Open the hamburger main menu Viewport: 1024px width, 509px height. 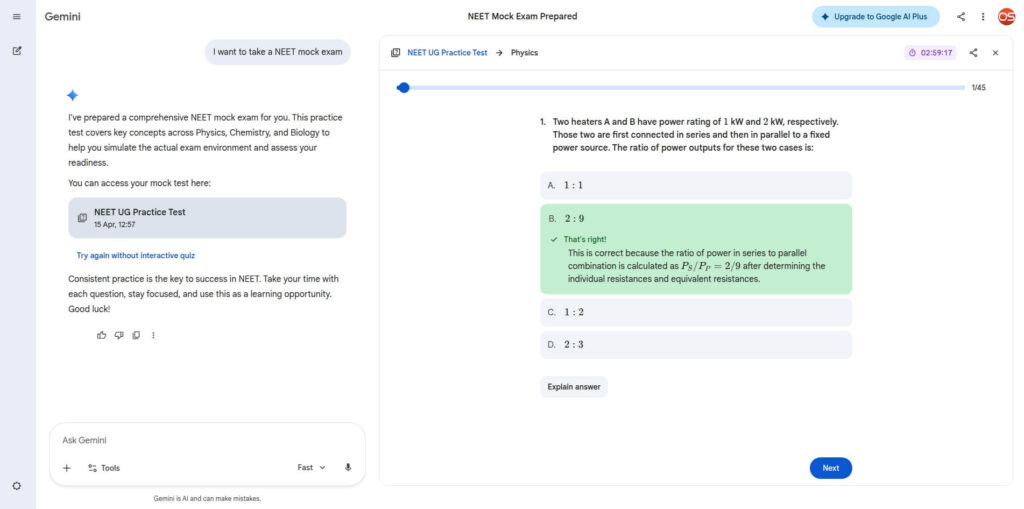pyautogui.click(x=16, y=16)
